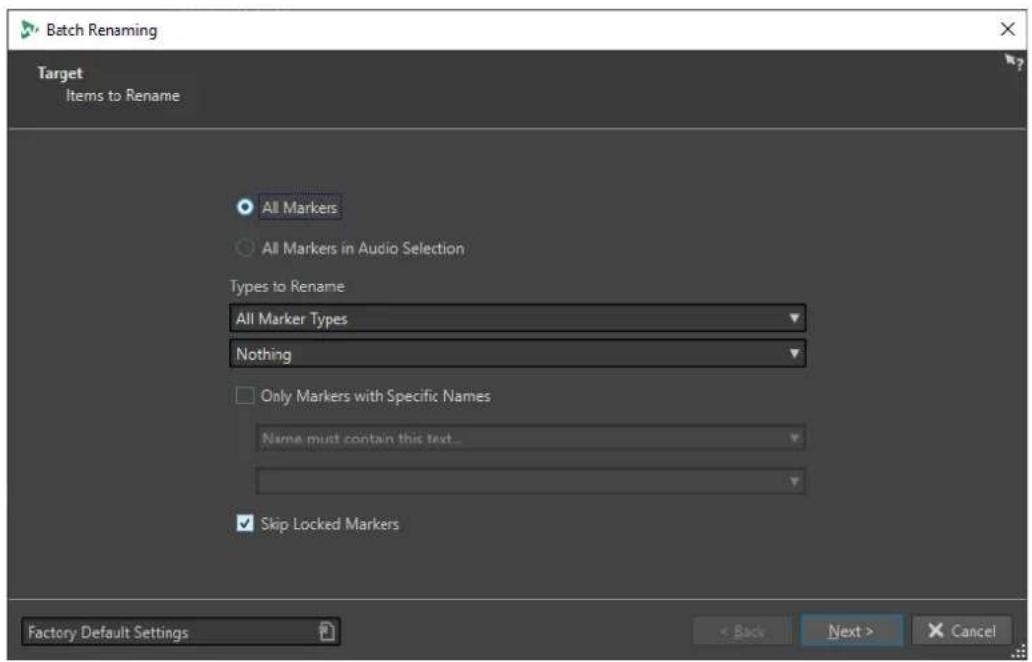
Task: Click the dialog resize grip in the corner
Action: click(x=1021, y=653)
